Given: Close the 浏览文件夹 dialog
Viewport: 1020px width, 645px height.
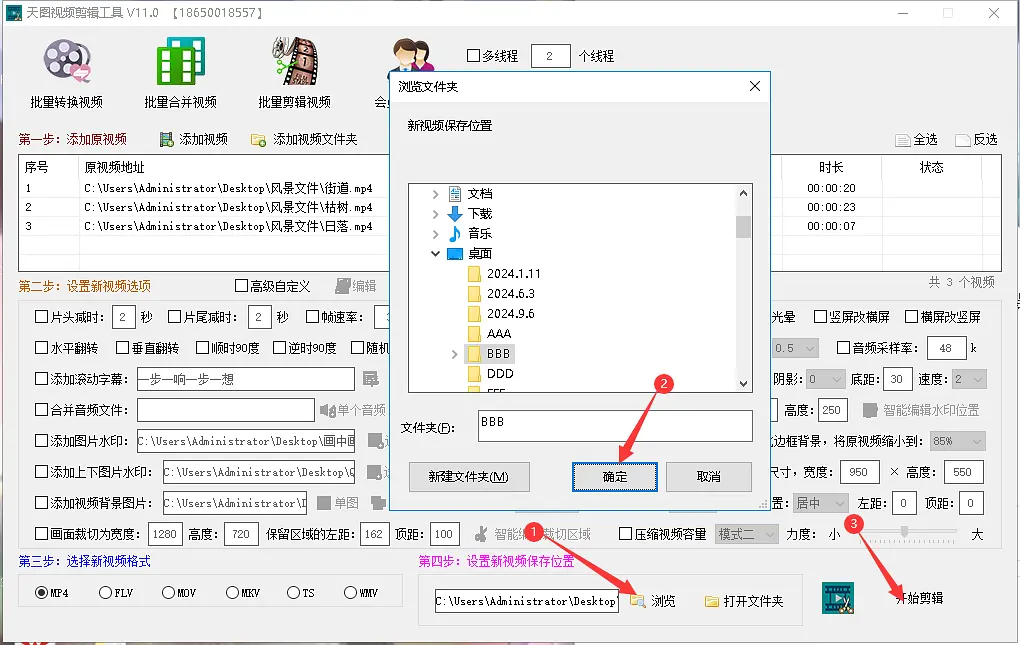Looking at the screenshot, I should click(x=755, y=86).
